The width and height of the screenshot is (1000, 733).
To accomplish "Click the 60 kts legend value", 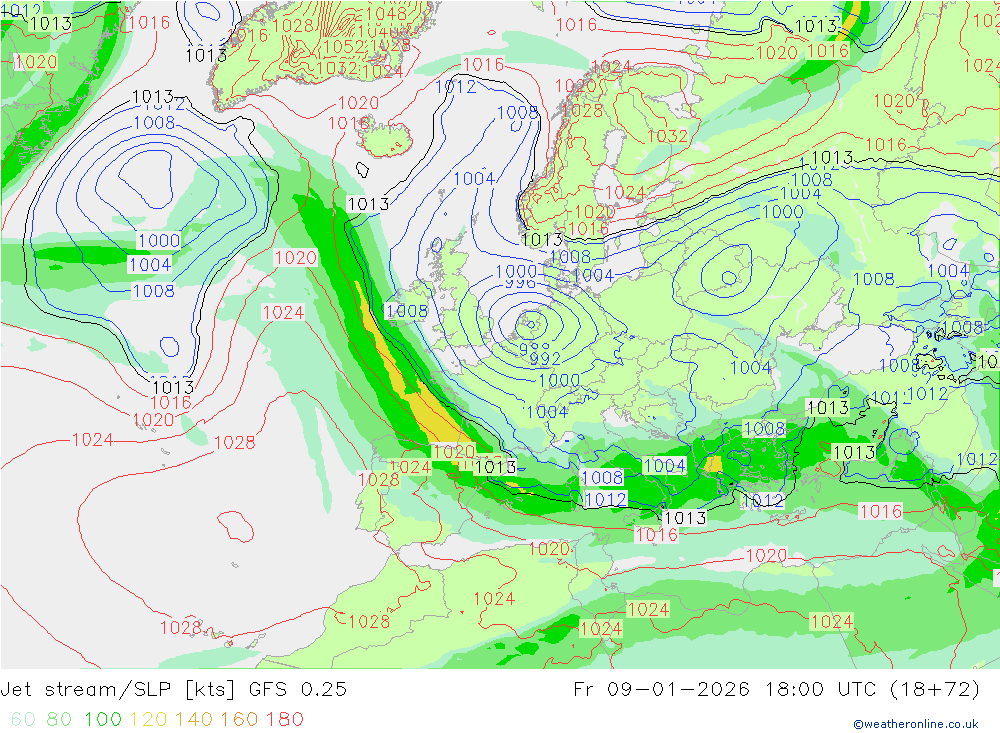I will click(x=24, y=719).
